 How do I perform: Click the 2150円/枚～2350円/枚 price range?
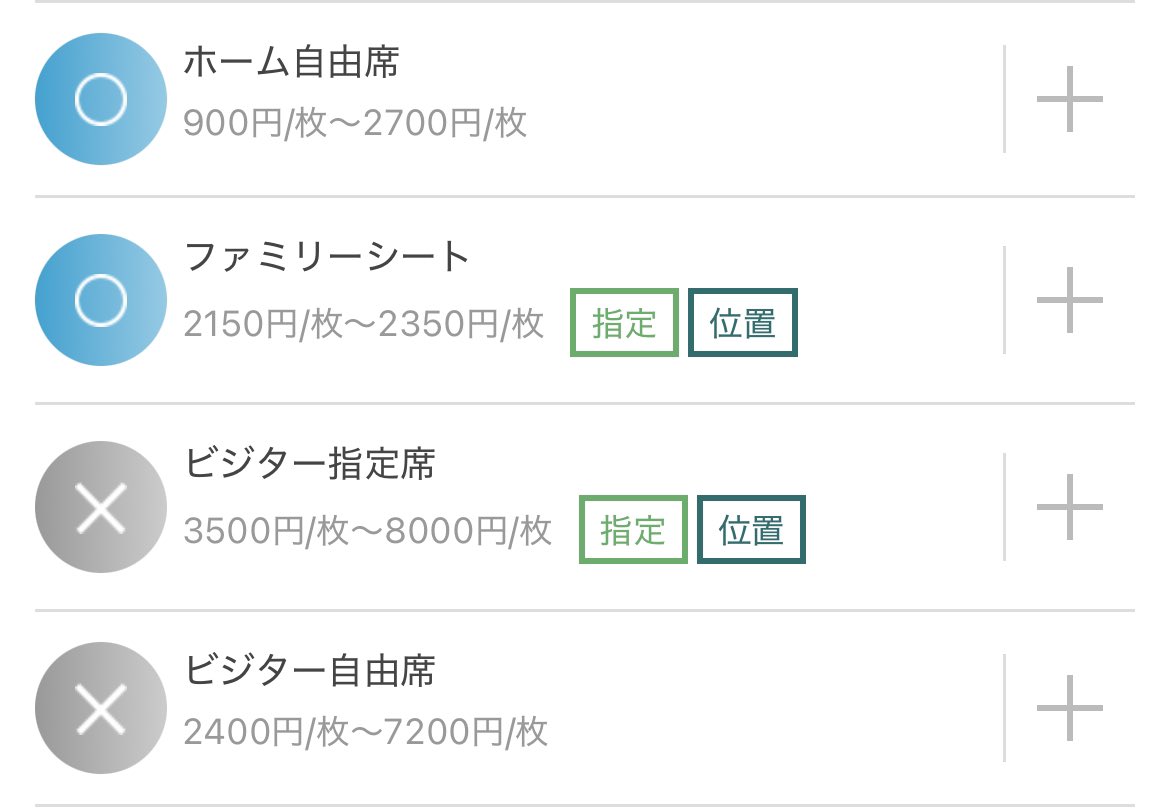[364, 324]
